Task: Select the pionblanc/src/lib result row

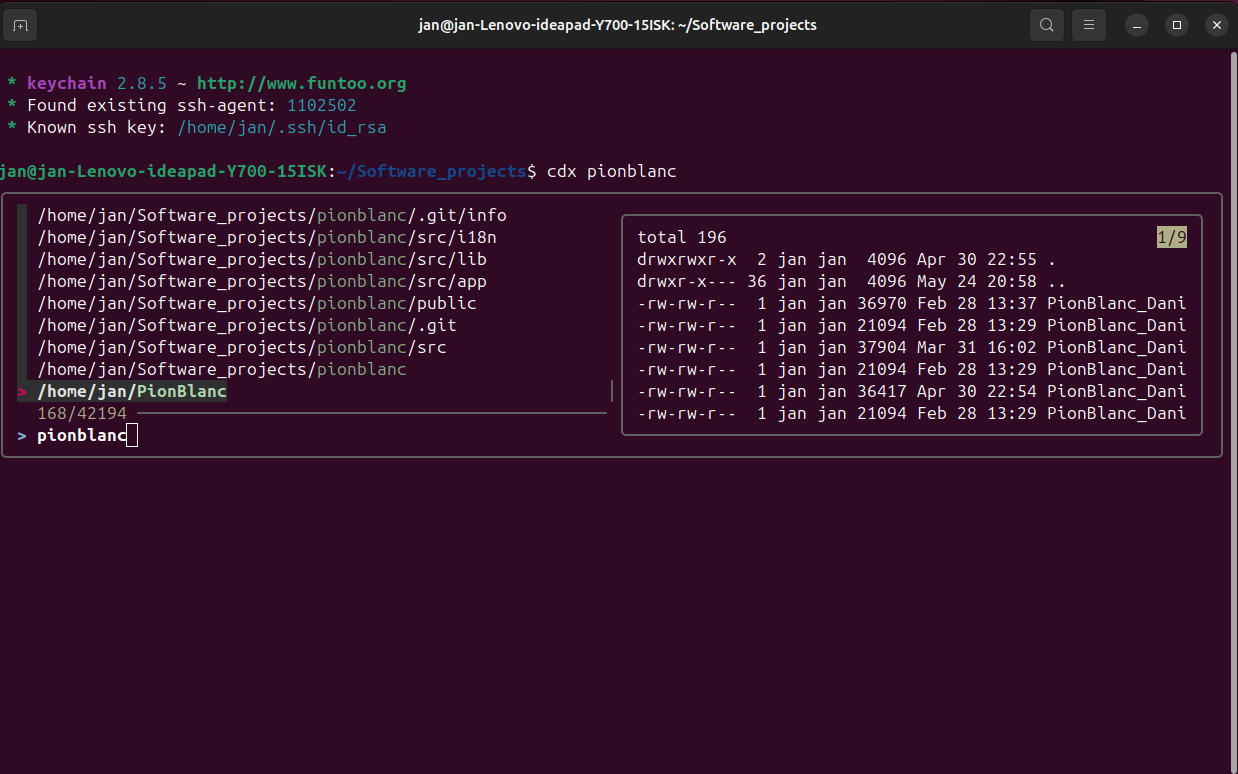Action: coord(262,259)
